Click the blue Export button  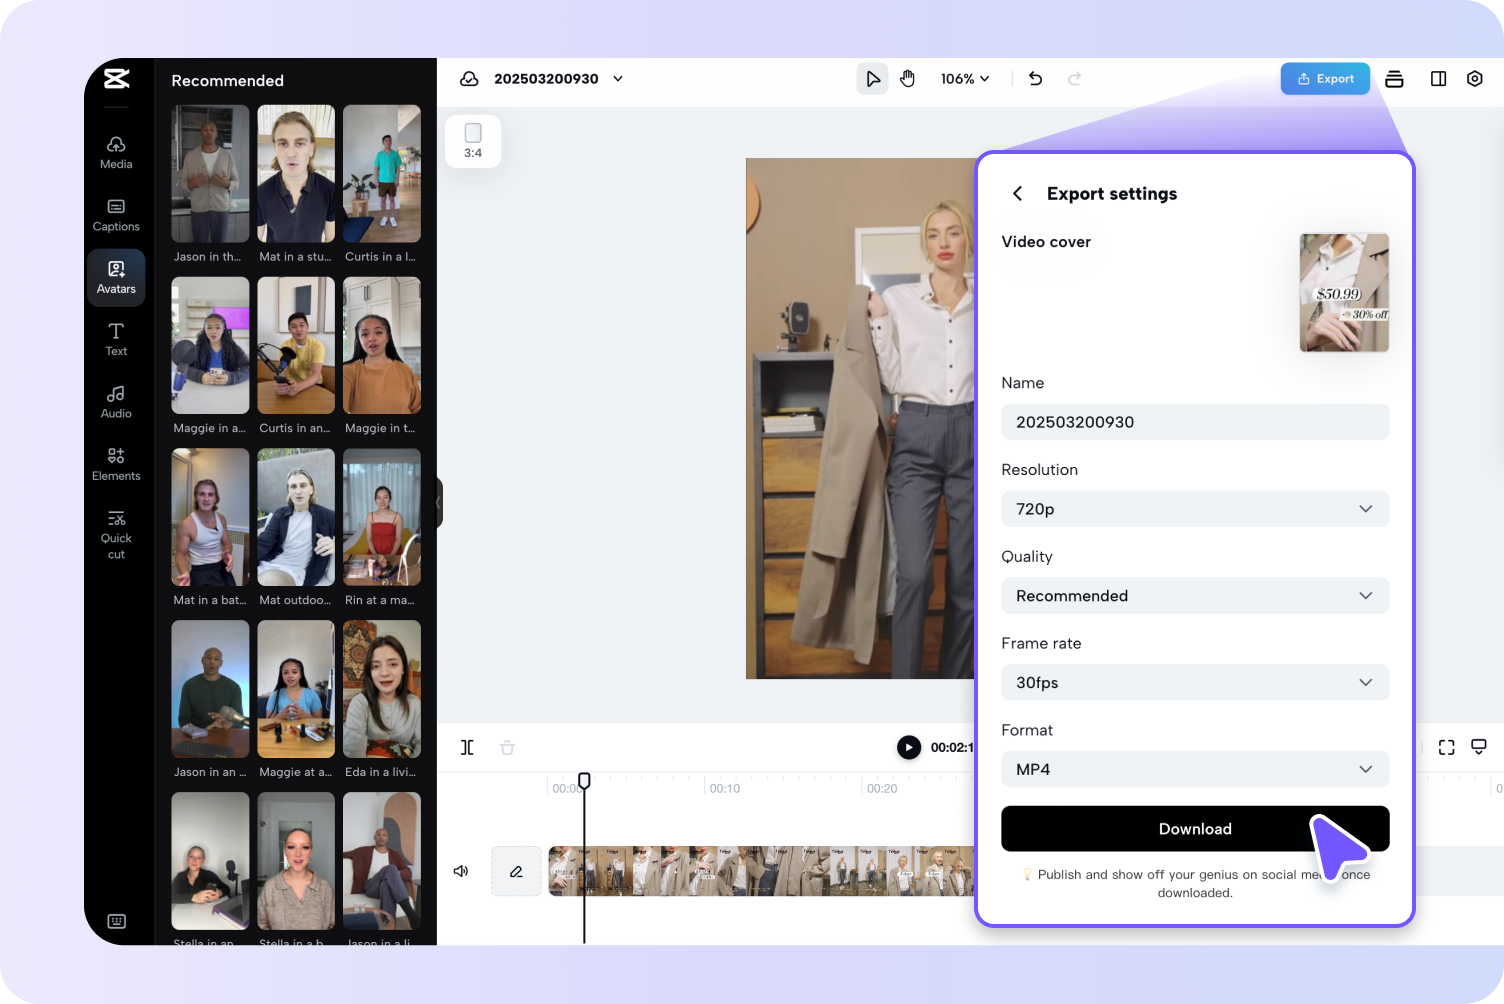pos(1325,78)
